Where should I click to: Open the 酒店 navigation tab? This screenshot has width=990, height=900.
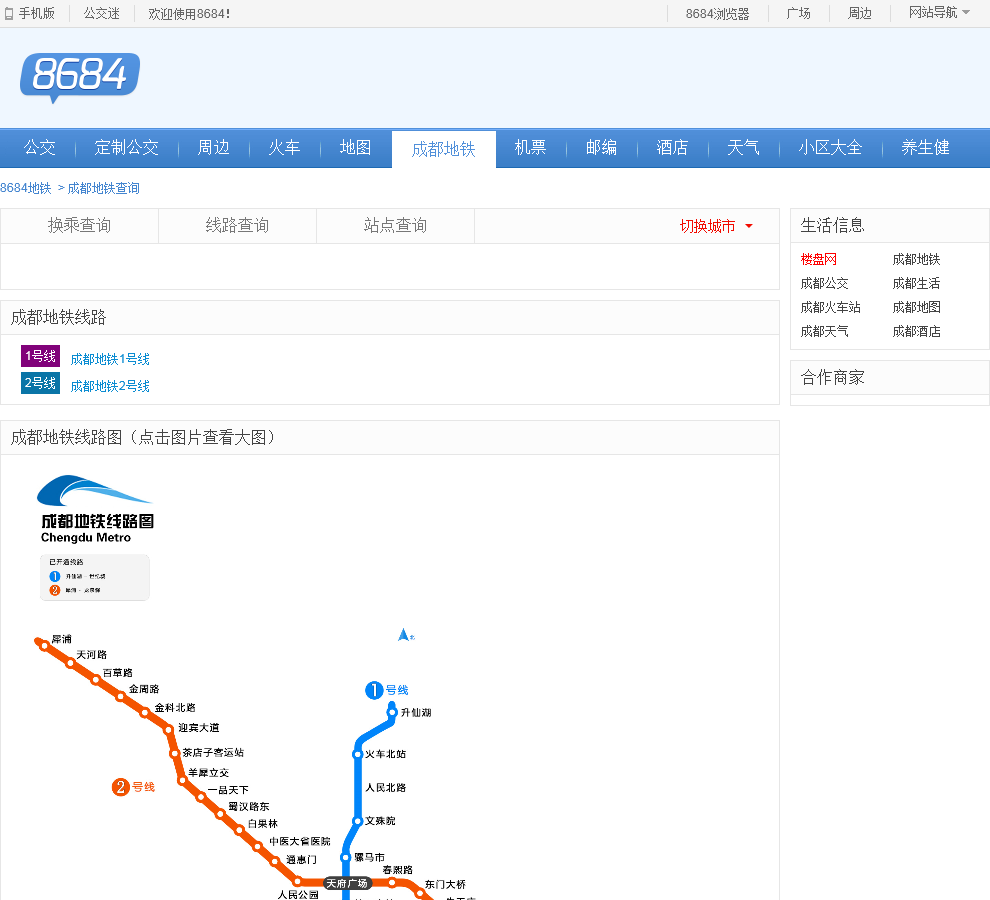pos(672,148)
